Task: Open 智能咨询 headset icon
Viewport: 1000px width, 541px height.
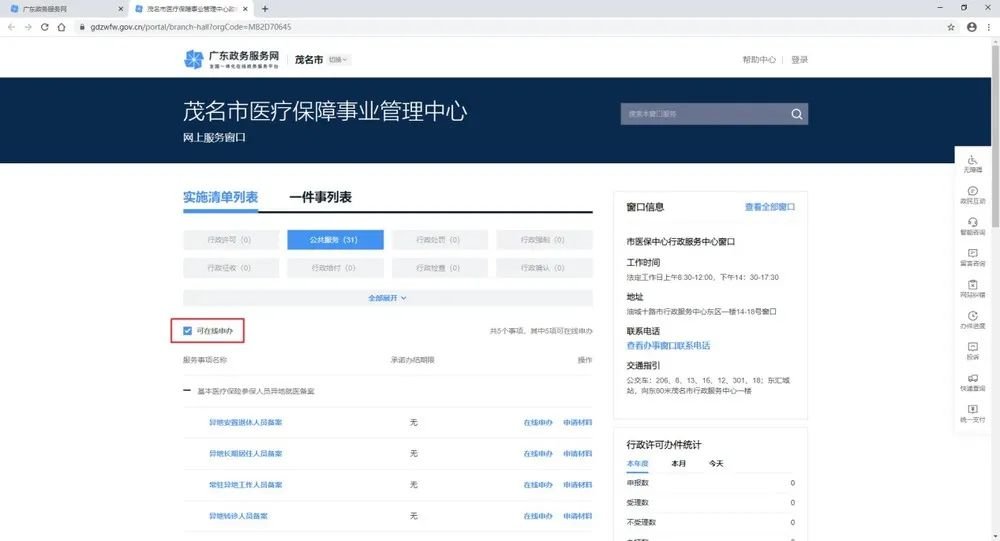Action: coord(972,225)
